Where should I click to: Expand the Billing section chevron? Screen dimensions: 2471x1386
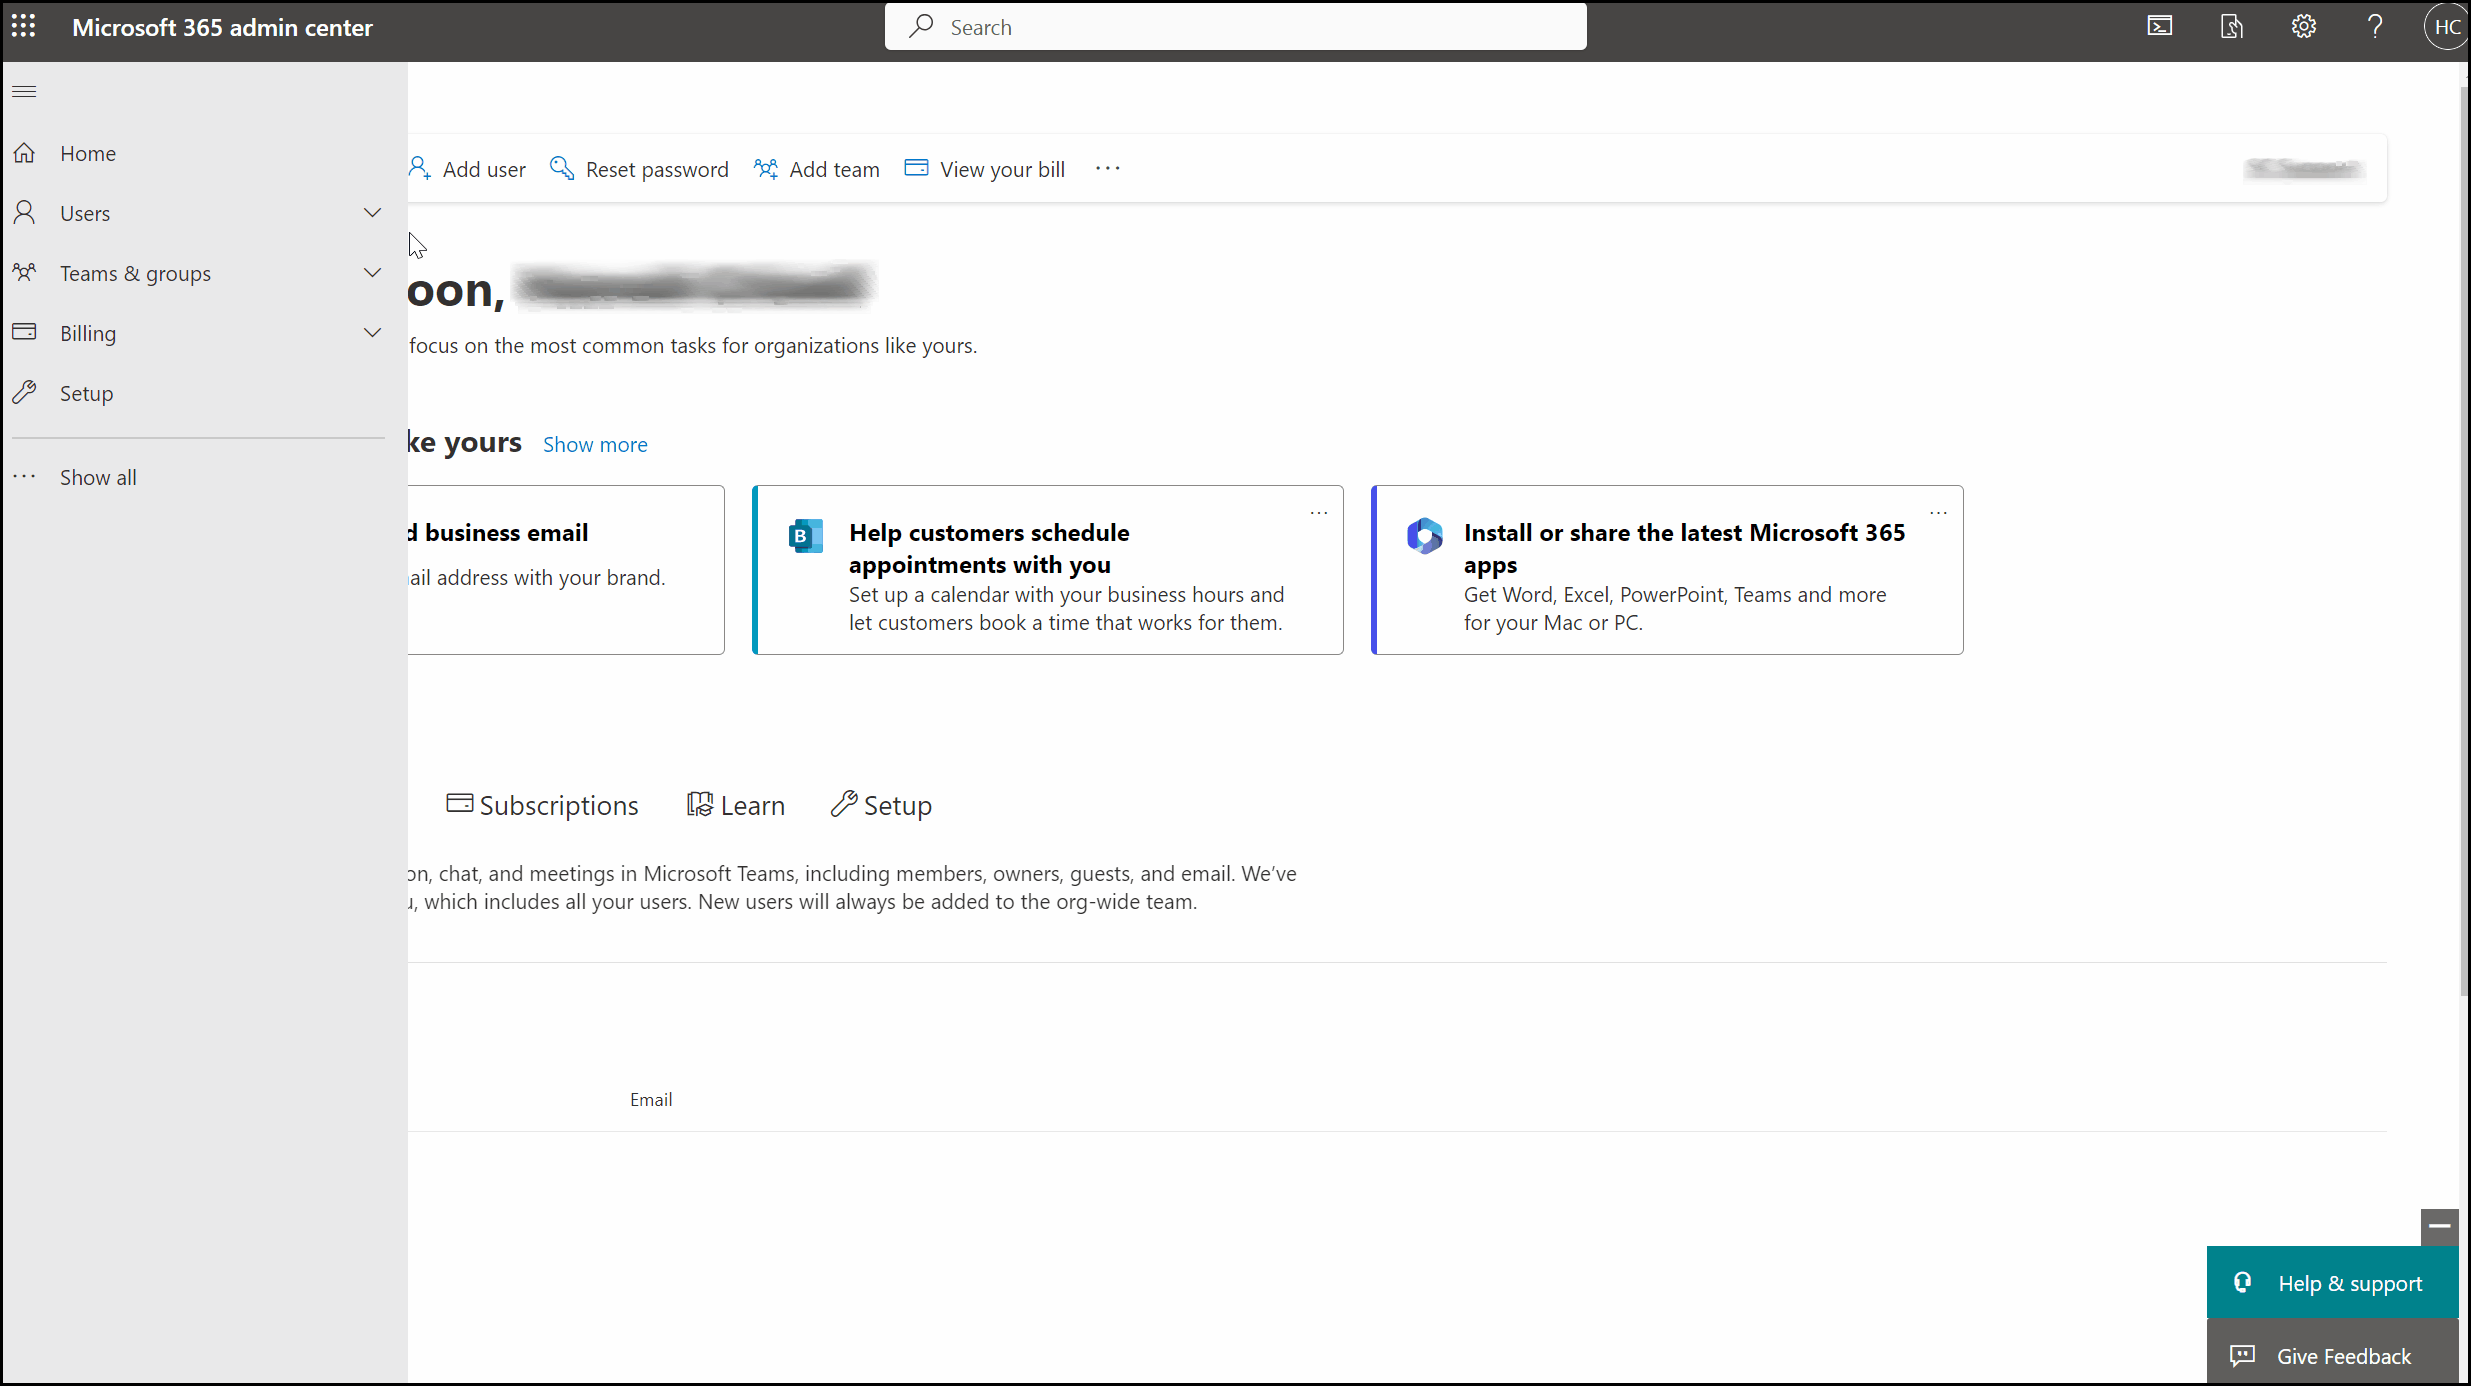click(372, 333)
